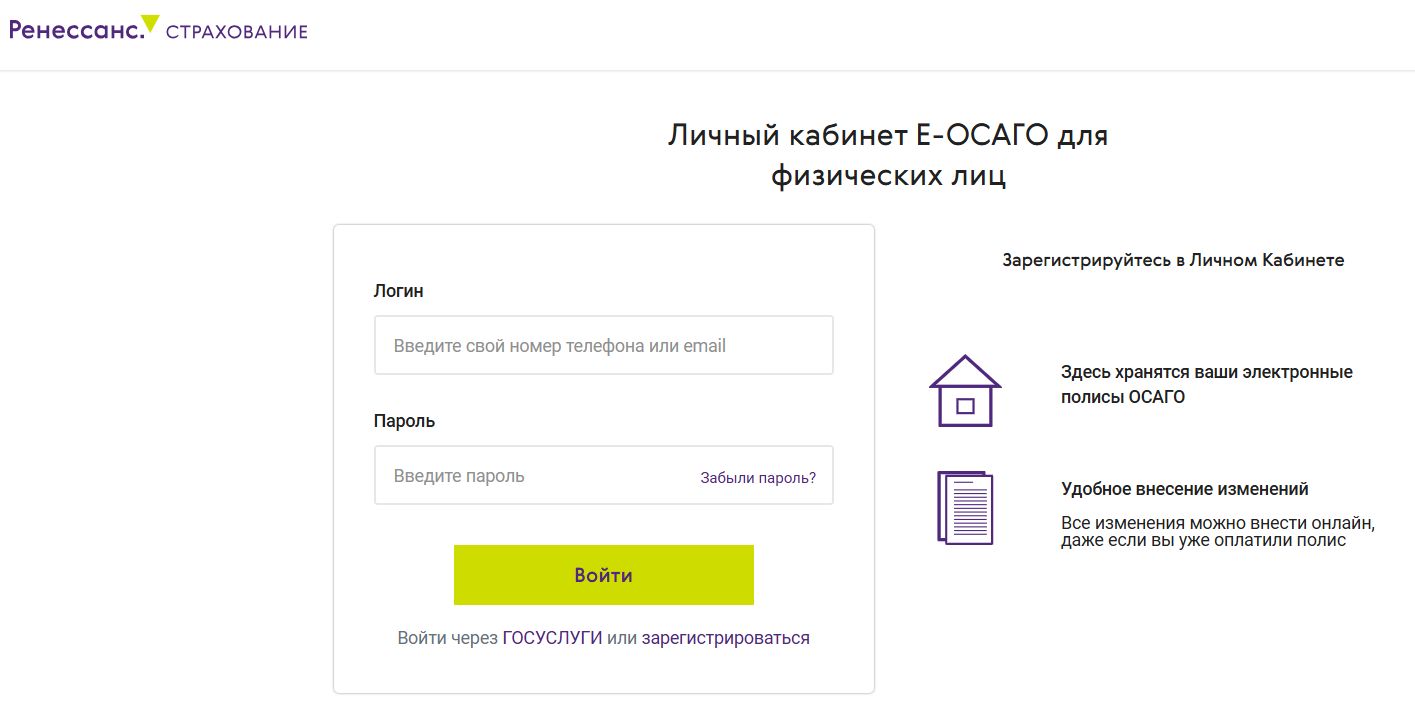Open the Забыли пароль? link
Viewport: 1415px width, 712px height.
tap(758, 478)
